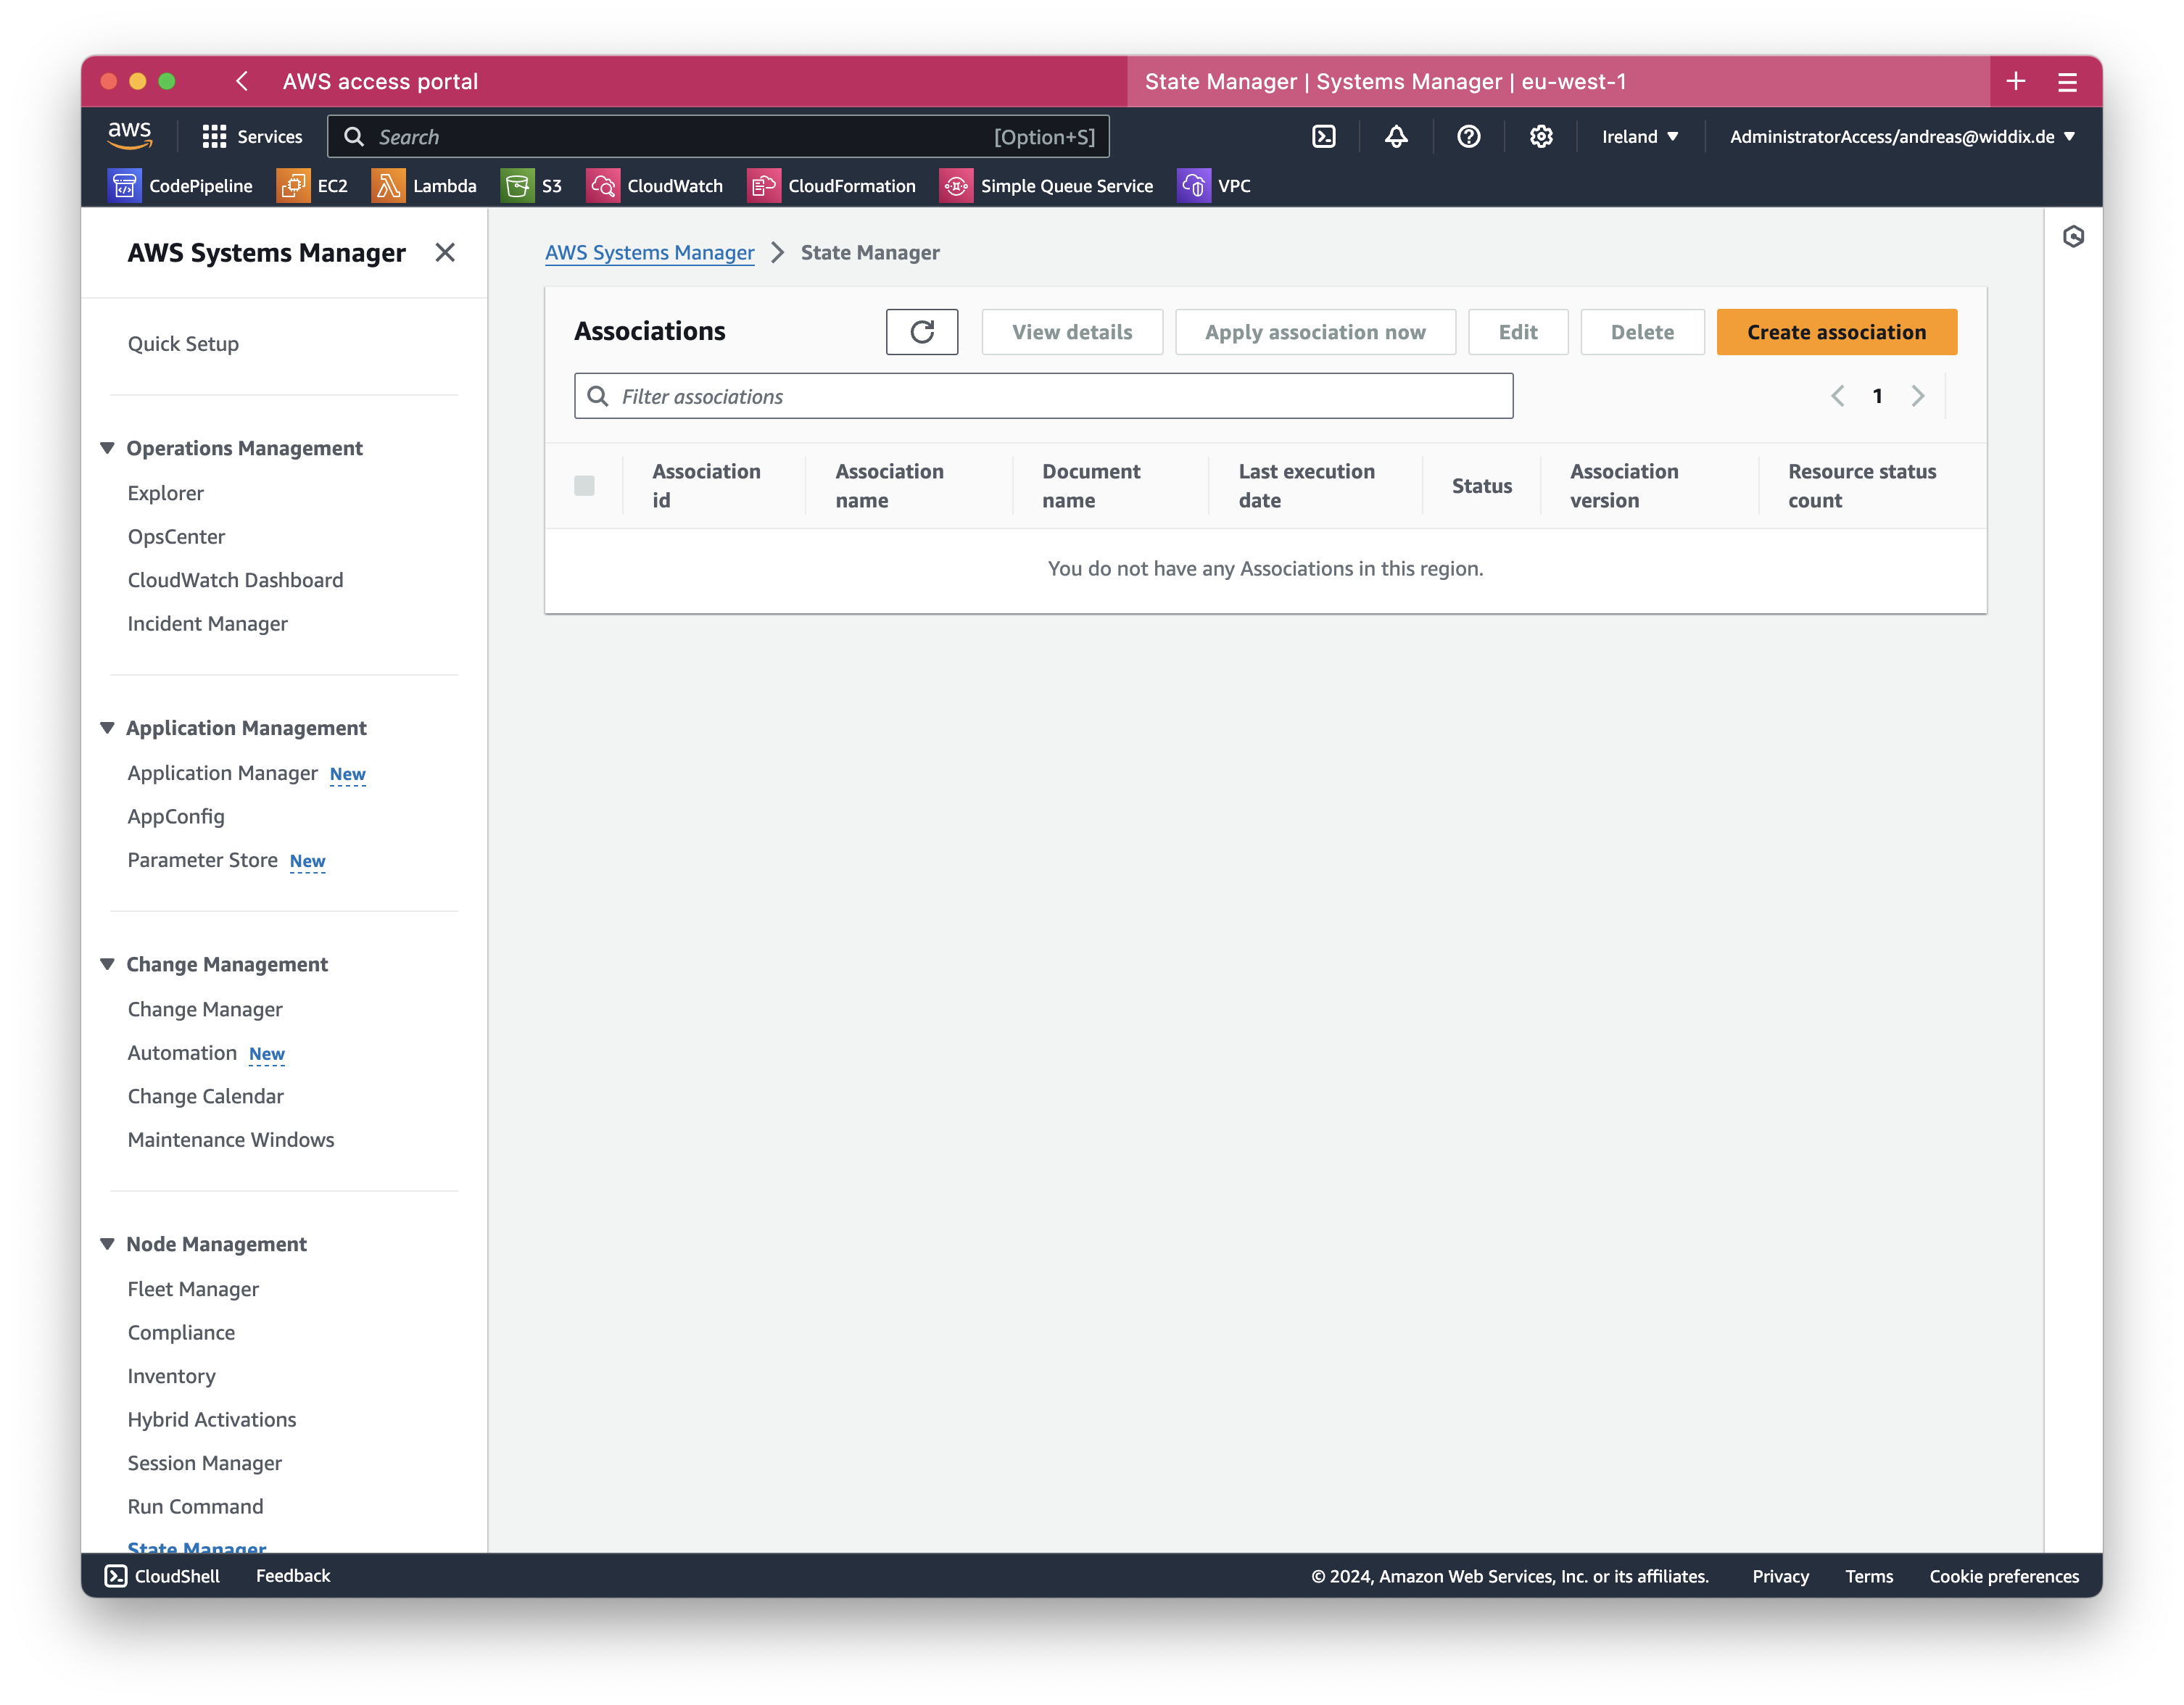Open Change Manager in sidebar
Screen dimensions: 2184x1705
click(205, 1009)
